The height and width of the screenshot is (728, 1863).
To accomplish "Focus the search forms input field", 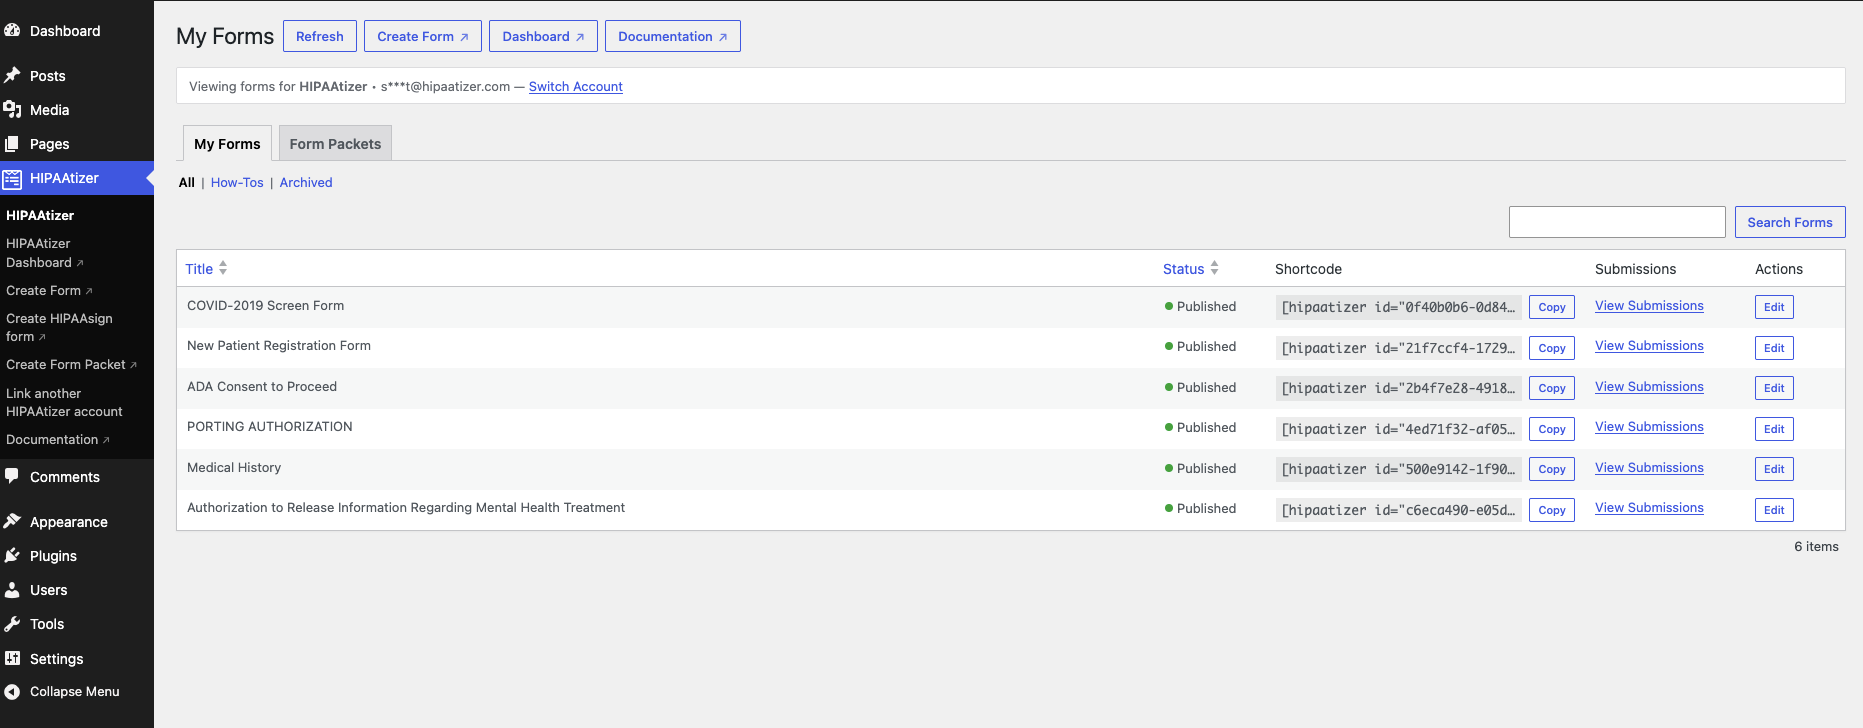I will [1617, 222].
